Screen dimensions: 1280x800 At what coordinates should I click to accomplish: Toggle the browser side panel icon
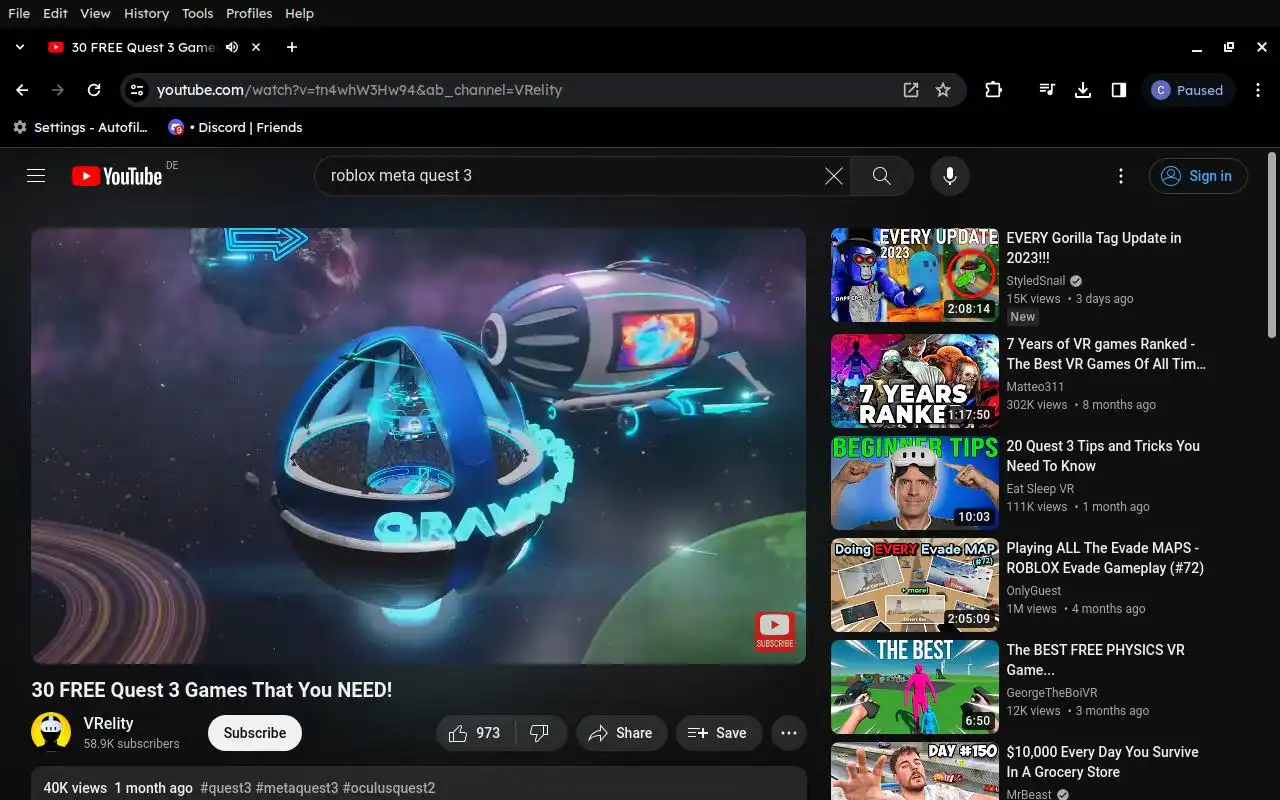click(x=1119, y=90)
